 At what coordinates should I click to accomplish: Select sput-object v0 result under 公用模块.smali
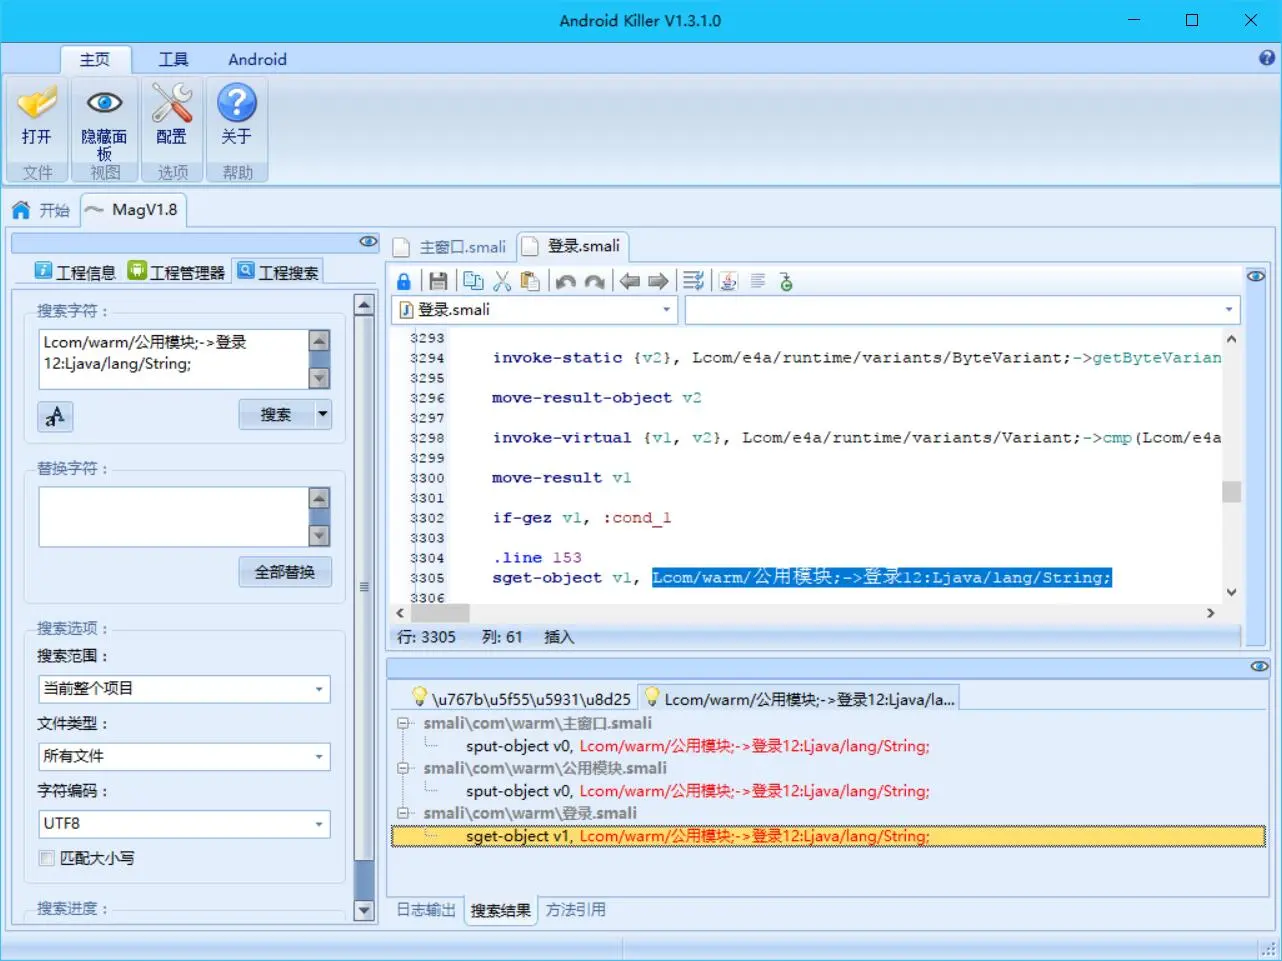(698, 791)
